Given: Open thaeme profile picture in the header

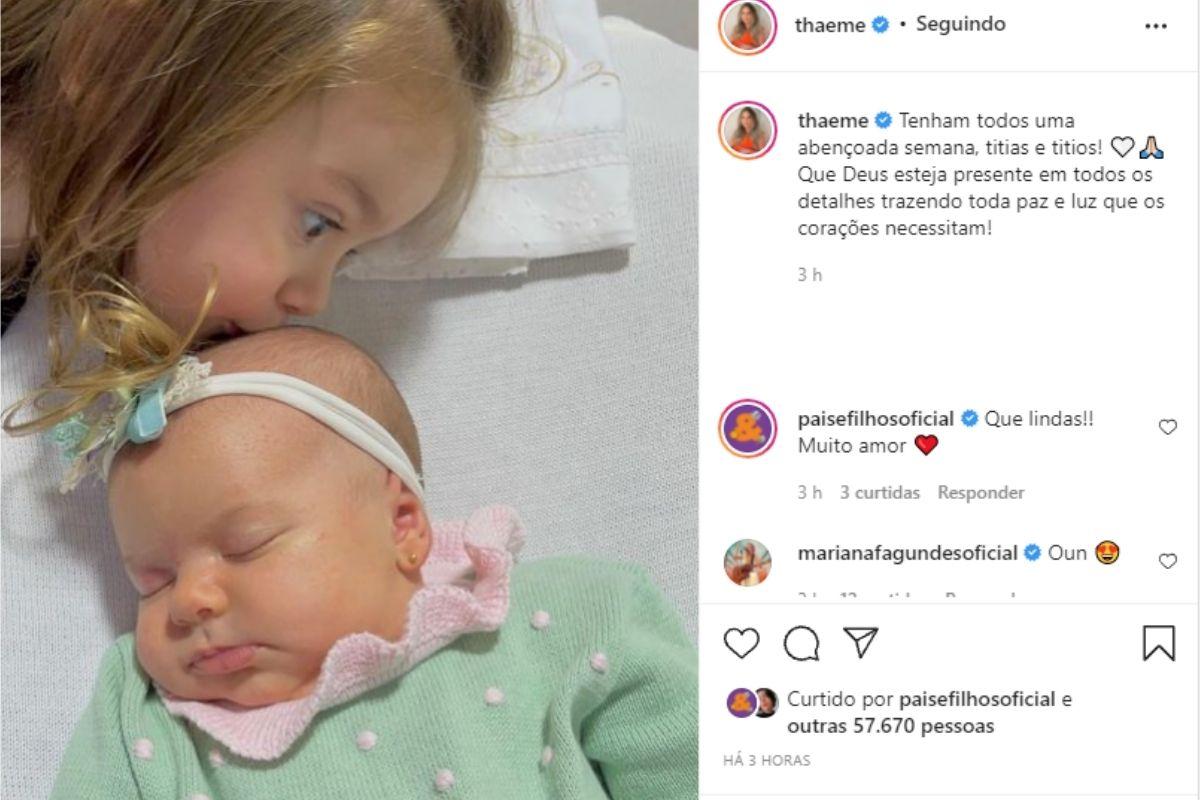Looking at the screenshot, I should [x=748, y=26].
